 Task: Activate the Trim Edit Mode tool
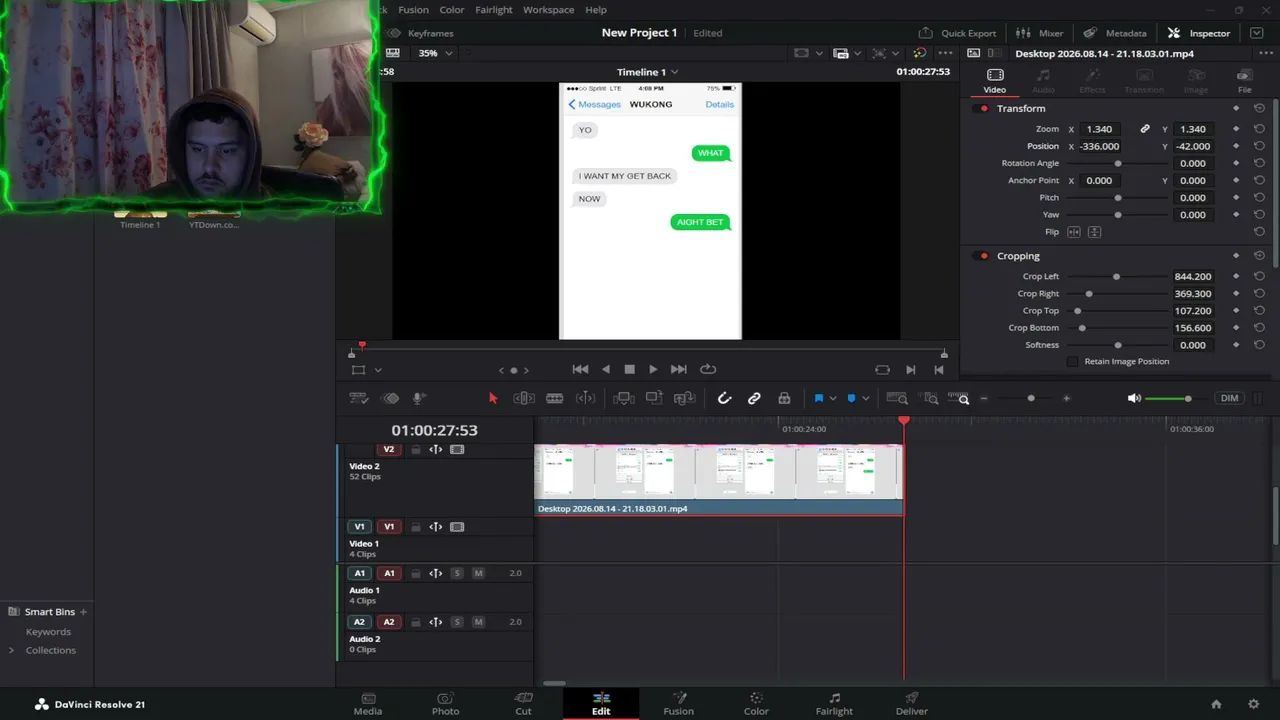point(524,398)
